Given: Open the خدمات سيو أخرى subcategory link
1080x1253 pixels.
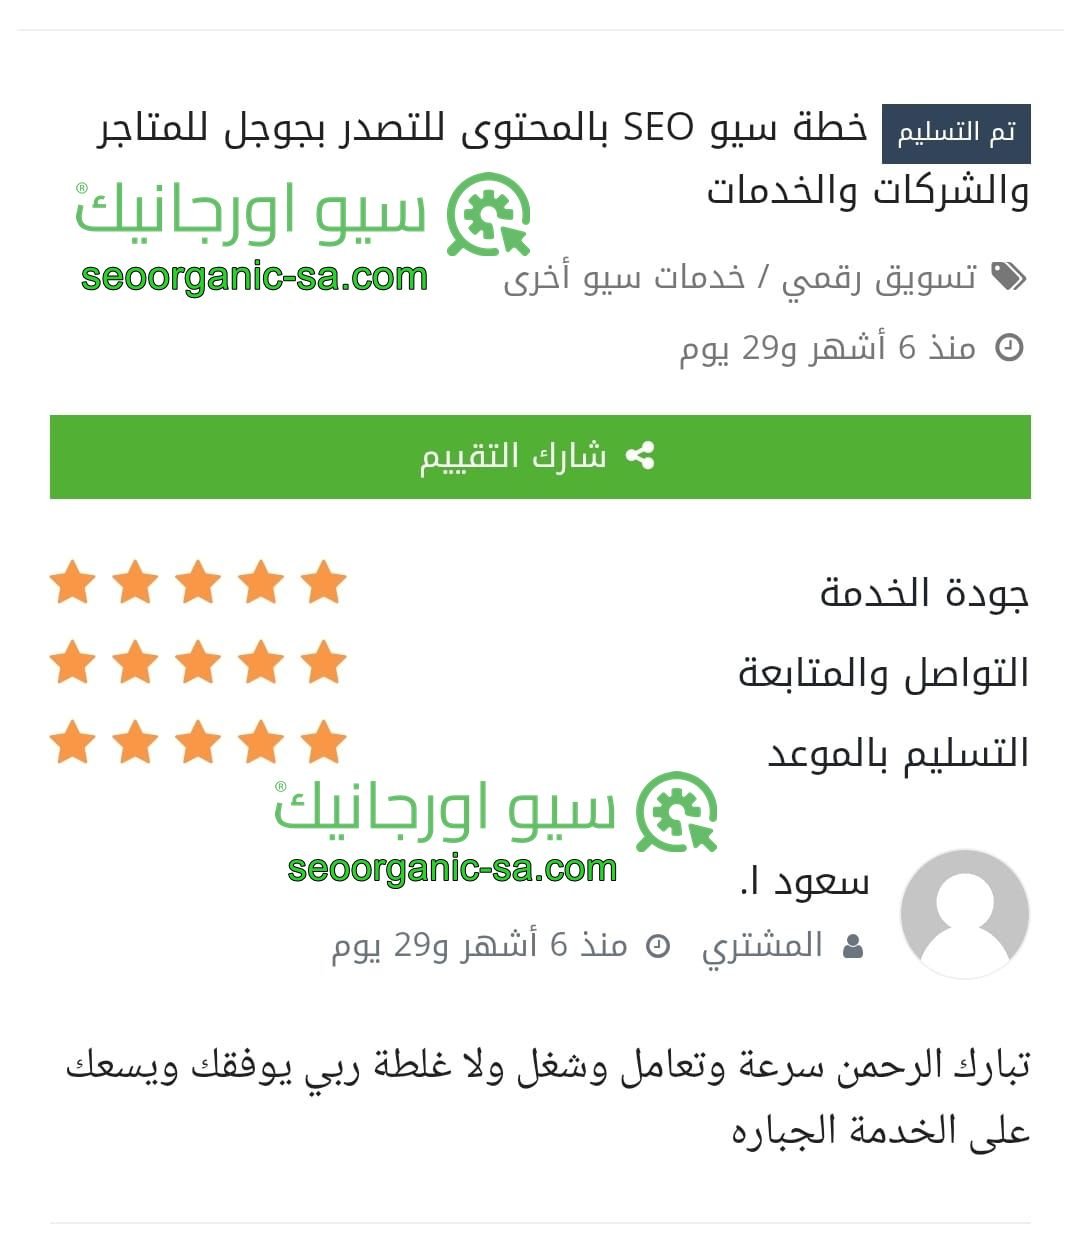Looking at the screenshot, I should tap(625, 277).
